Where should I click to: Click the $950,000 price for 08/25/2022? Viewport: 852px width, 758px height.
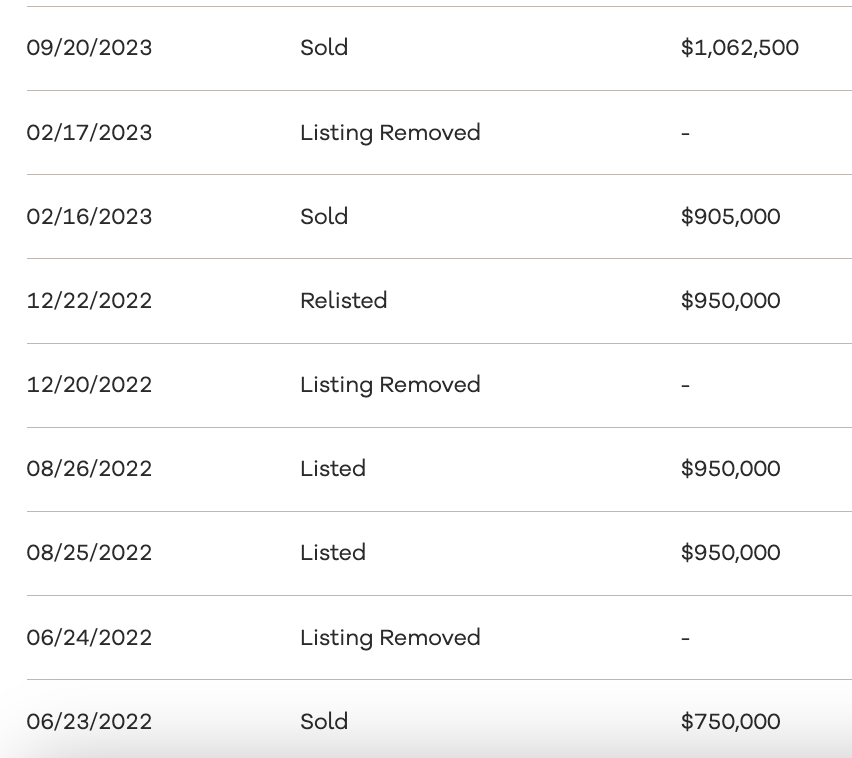[730, 553]
